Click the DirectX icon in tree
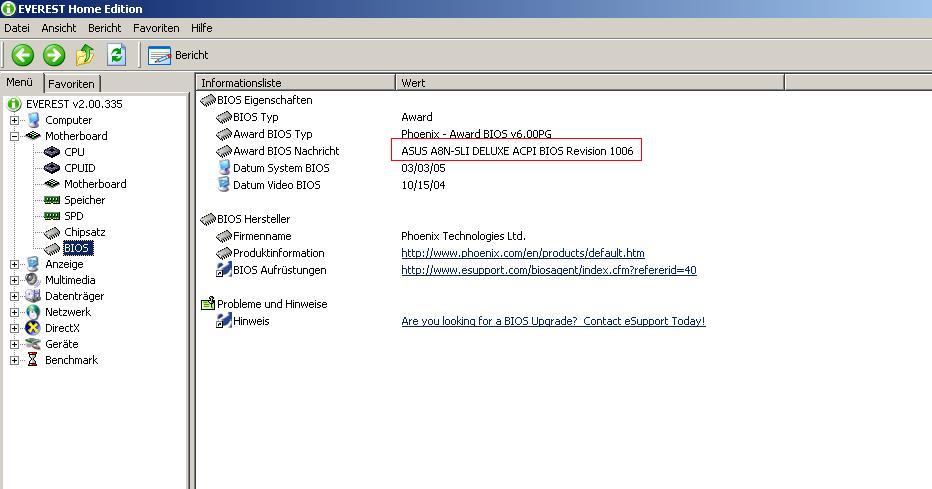Viewport: 932px width, 489px height. [x=33, y=328]
